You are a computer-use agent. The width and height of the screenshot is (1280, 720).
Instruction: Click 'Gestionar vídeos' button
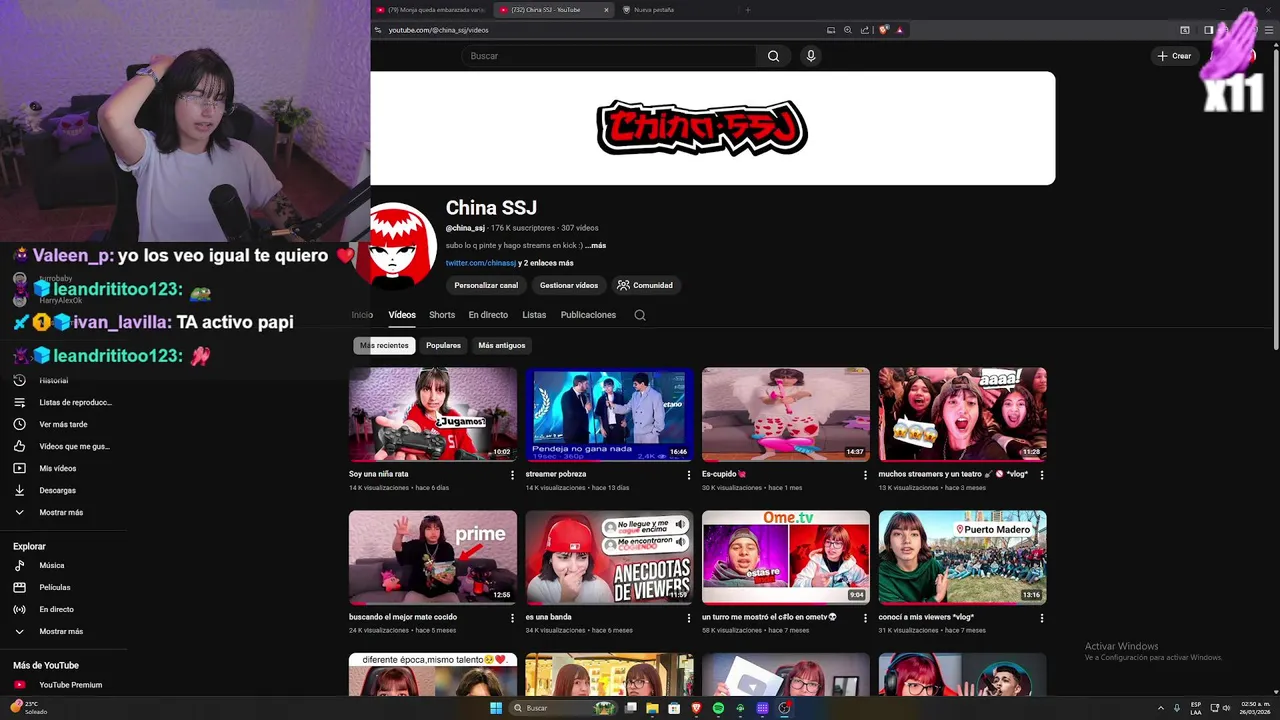point(569,285)
